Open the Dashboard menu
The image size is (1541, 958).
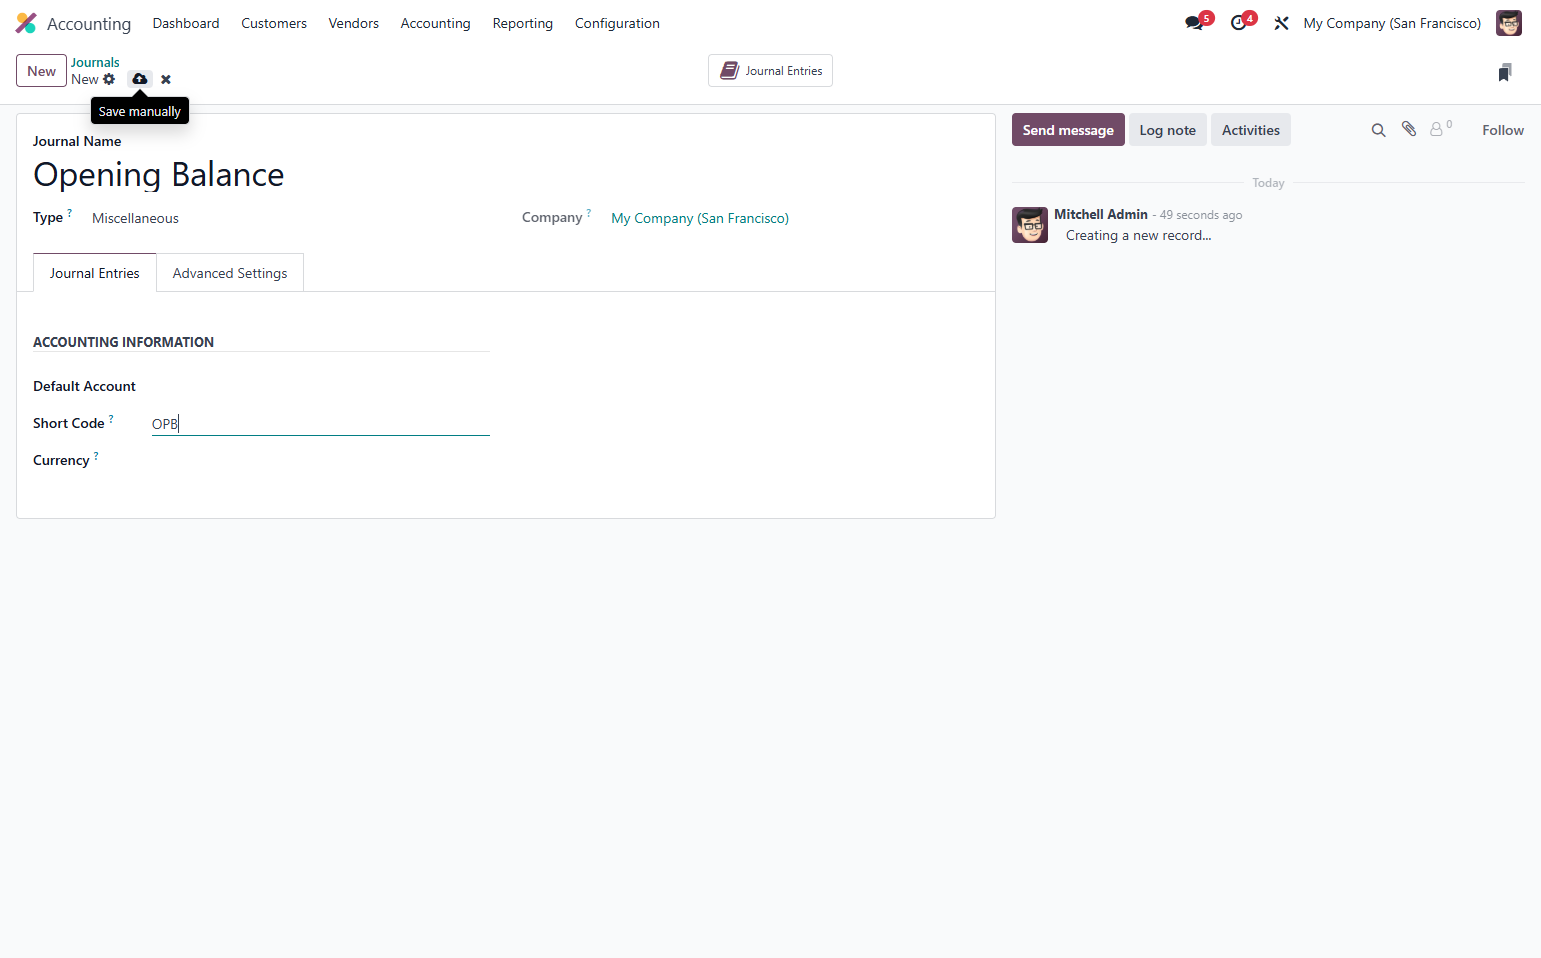click(186, 23)
